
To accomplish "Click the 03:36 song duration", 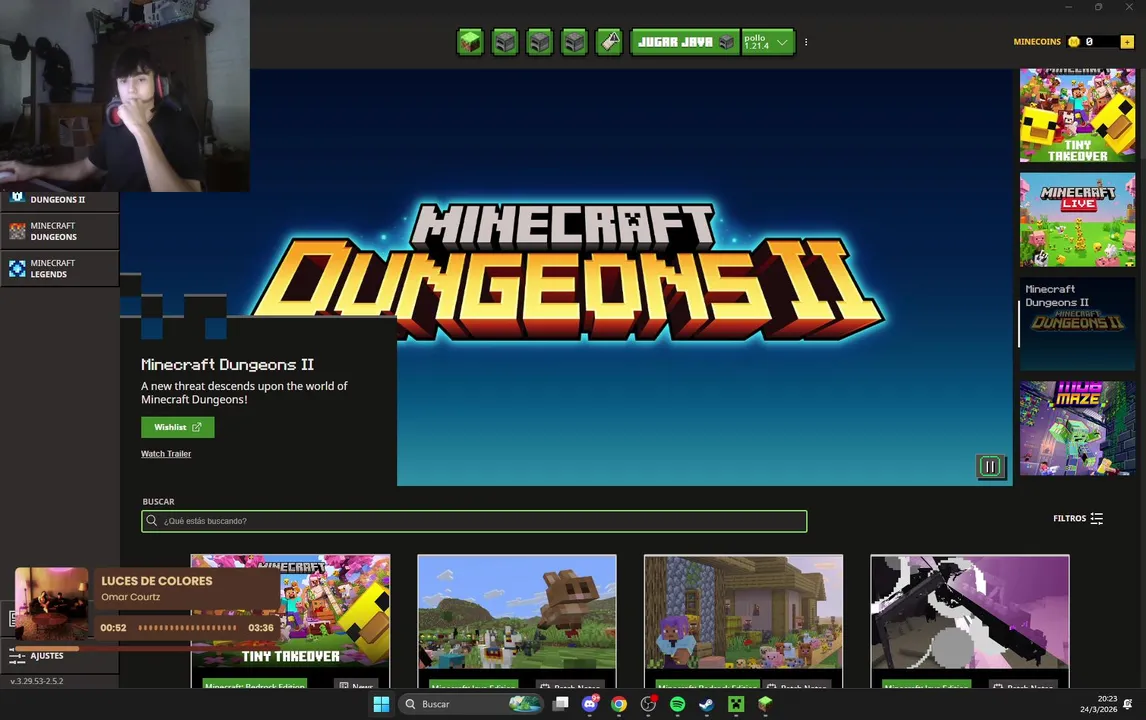I will (261, 628).
